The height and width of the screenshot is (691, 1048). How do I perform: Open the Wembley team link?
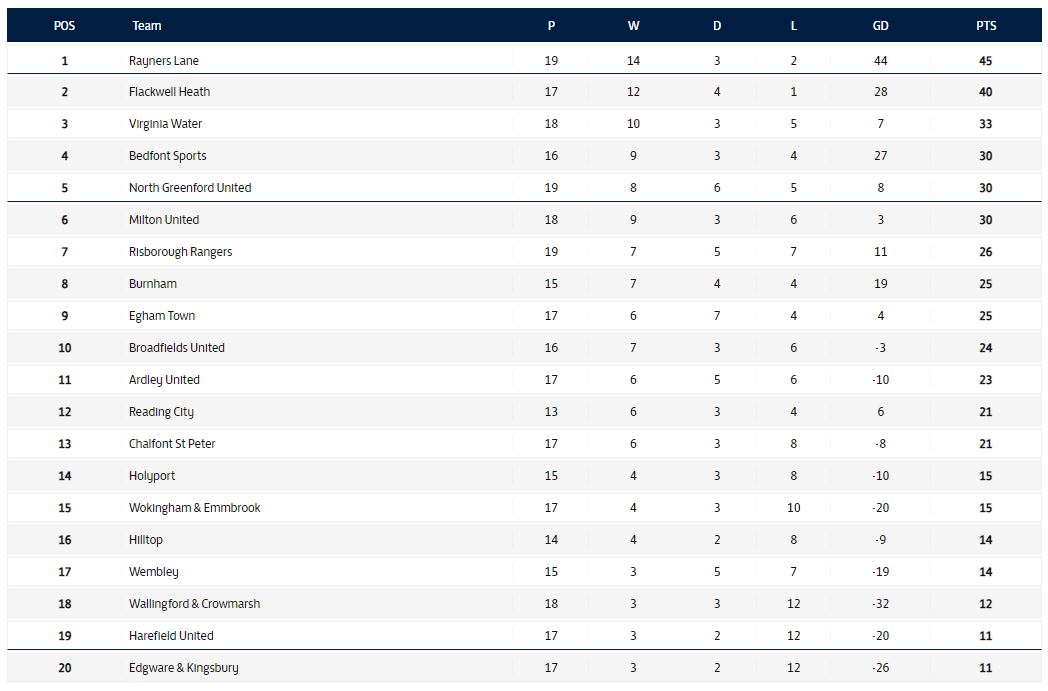point(154,572)
